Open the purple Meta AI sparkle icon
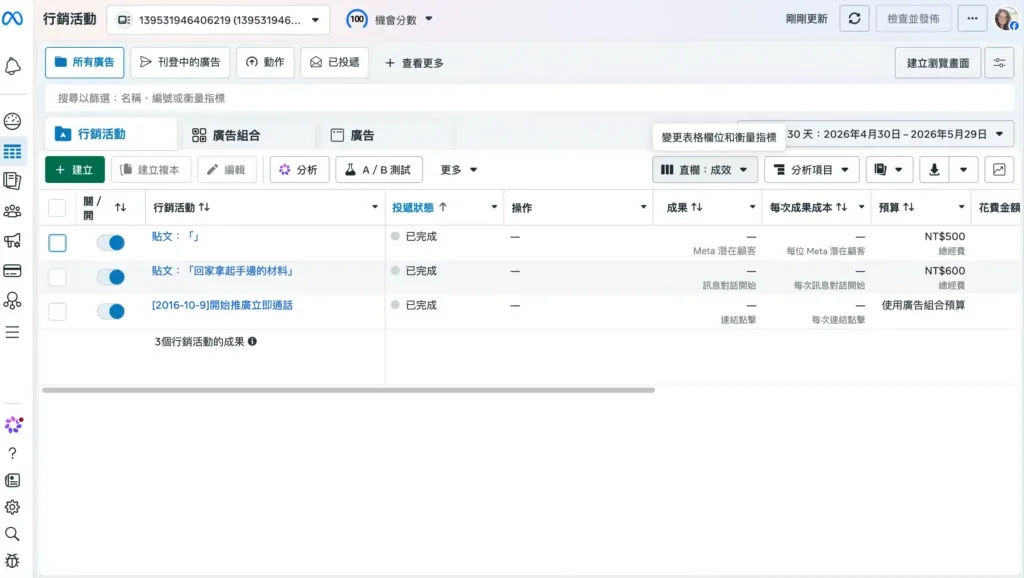The image size is (1024, 578). click(x=13, y=425)
